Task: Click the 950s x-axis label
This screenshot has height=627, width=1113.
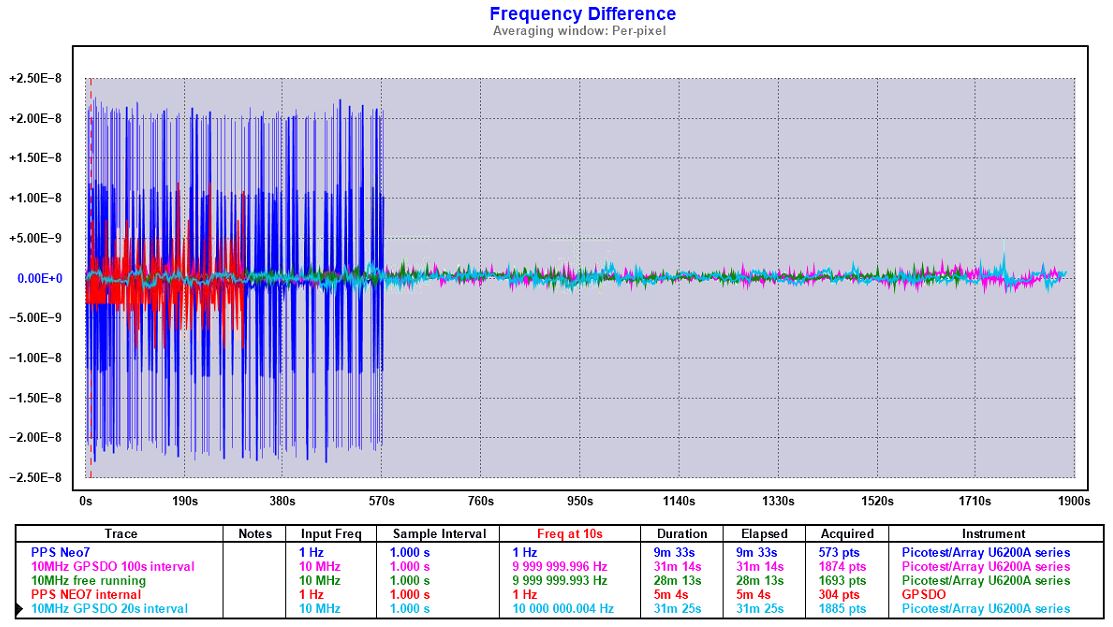Action: [580, 500]
